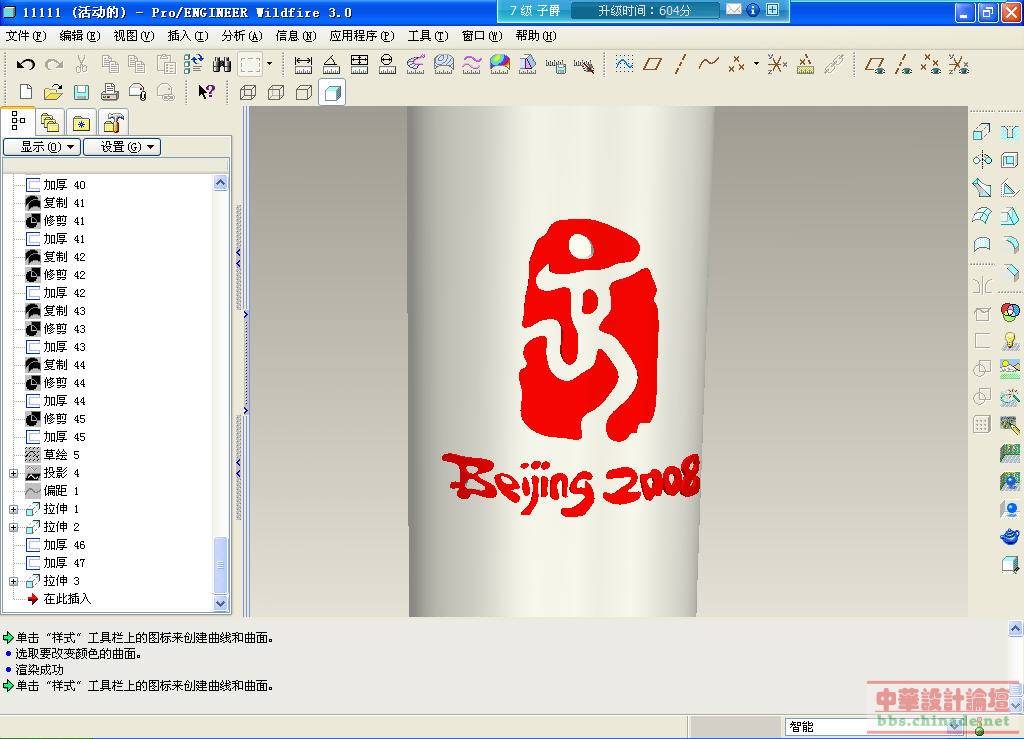
Task: Select the Datum Points tool
Action: (737, 64)
